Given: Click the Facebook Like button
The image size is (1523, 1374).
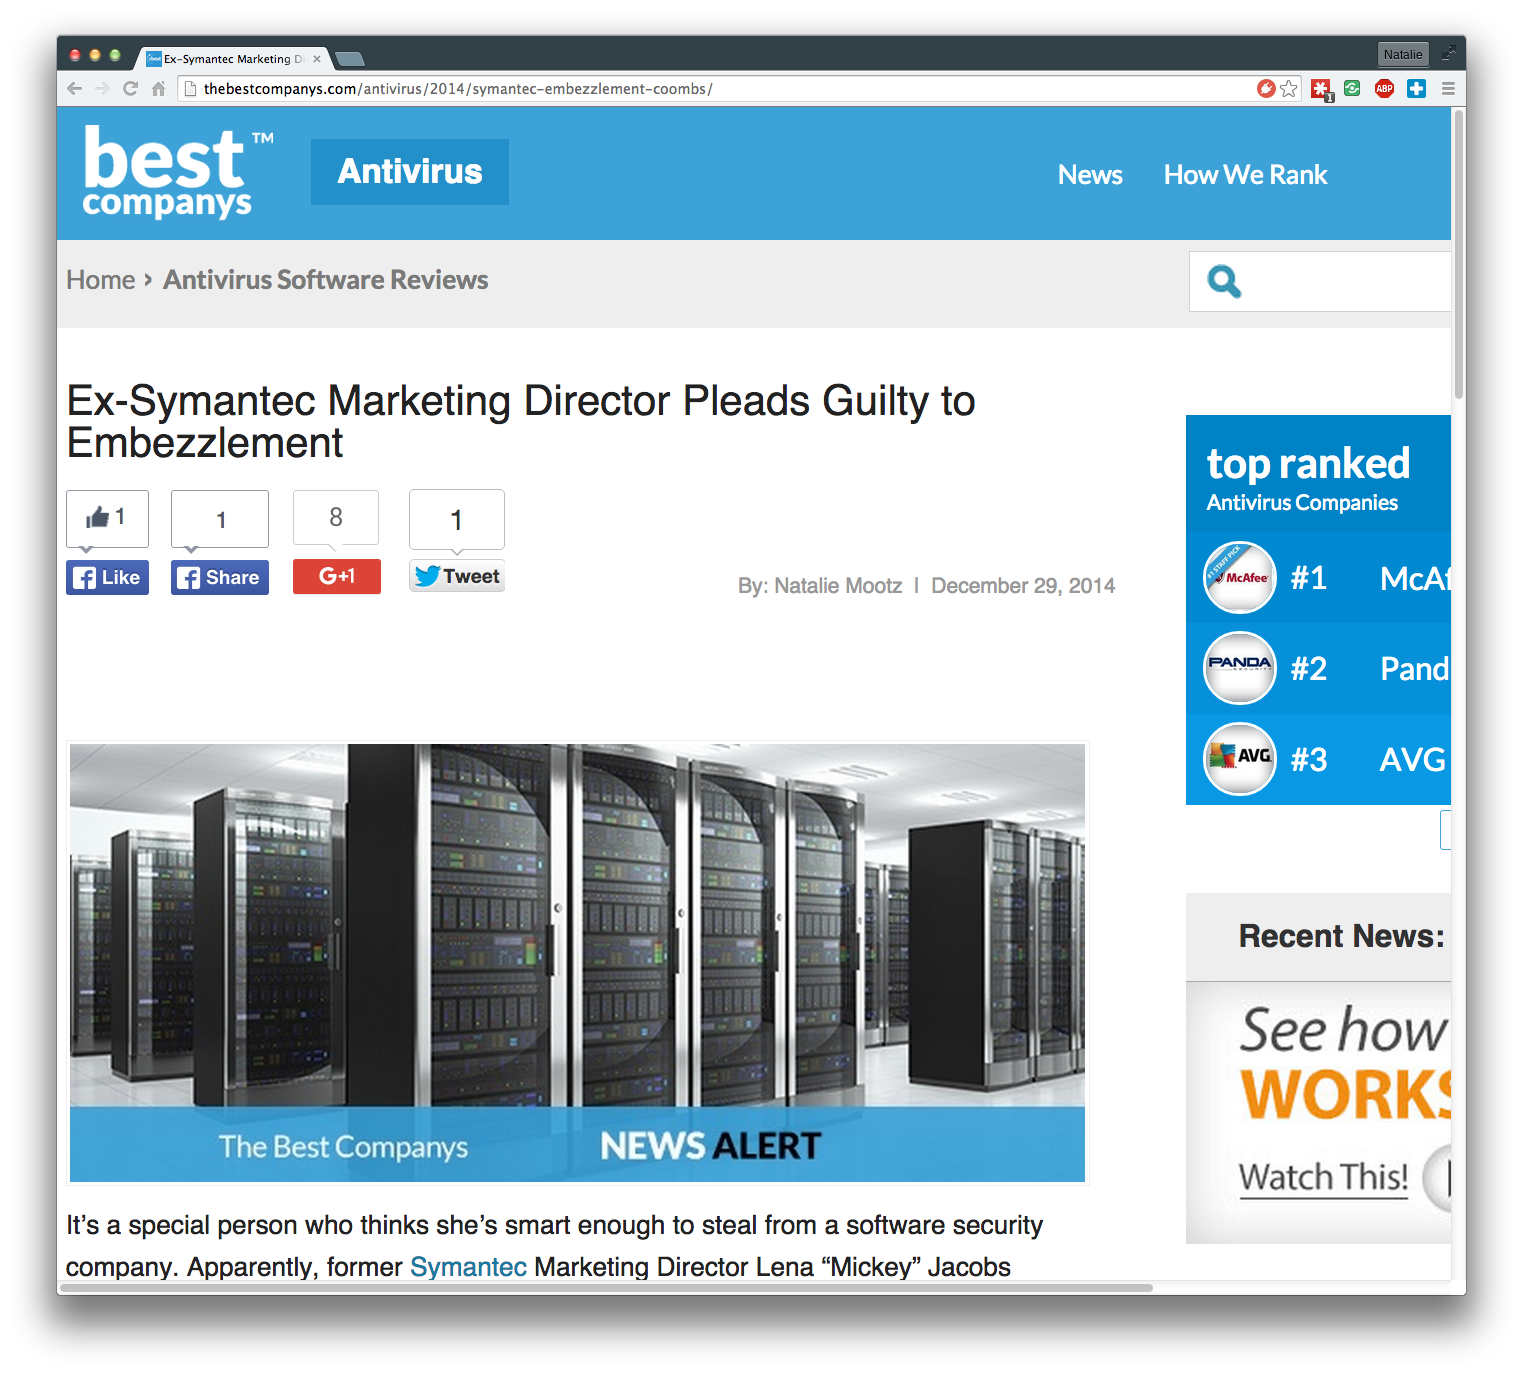Looking at the screenshot, I should pyautogui.click(x=107, y=578).
